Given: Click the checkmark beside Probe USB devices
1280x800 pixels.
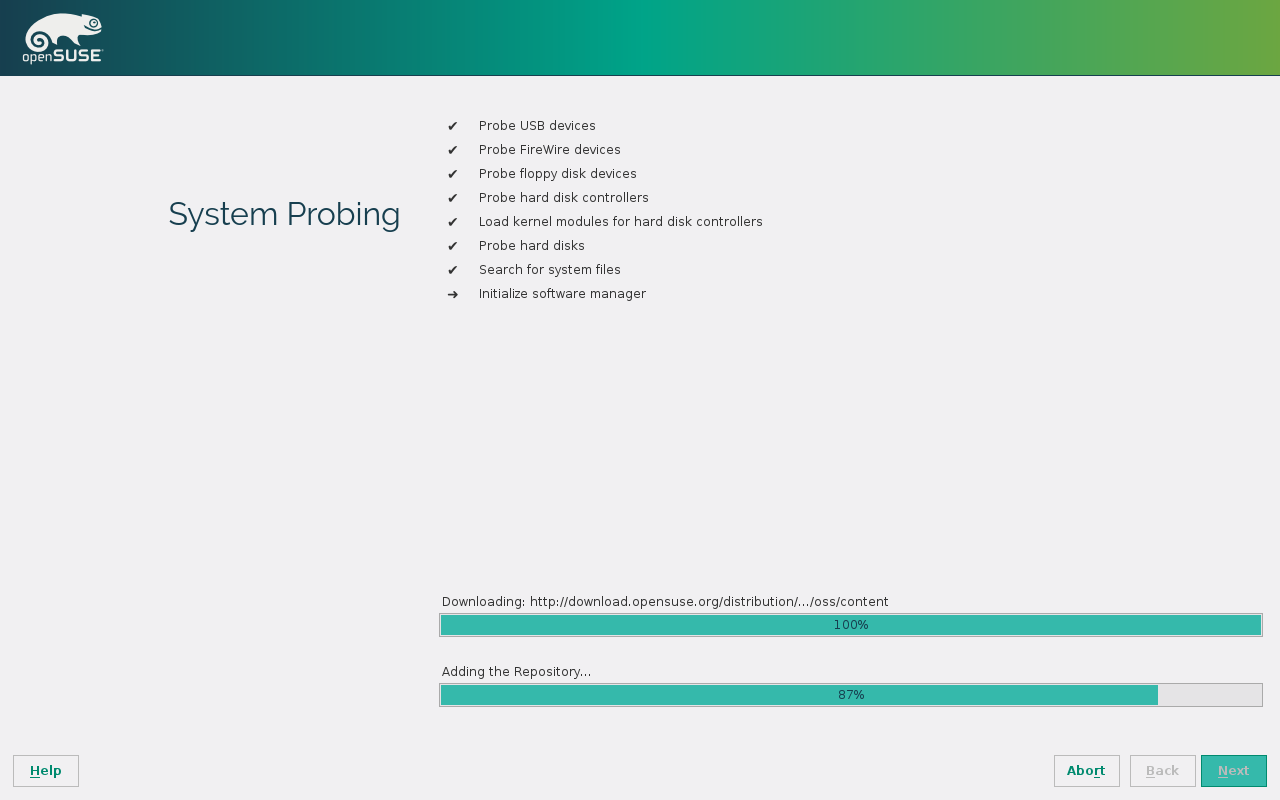Looking at the screenshot, I should [452, 126].
